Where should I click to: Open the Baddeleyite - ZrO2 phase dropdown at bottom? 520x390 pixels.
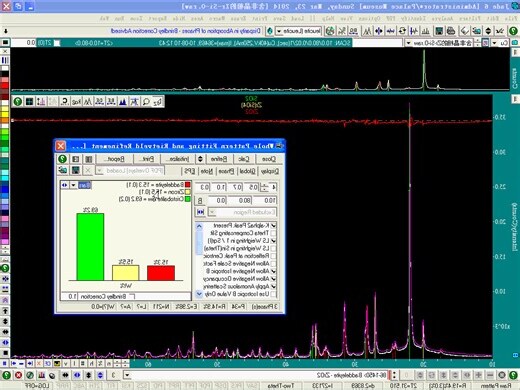pos(127,375)
